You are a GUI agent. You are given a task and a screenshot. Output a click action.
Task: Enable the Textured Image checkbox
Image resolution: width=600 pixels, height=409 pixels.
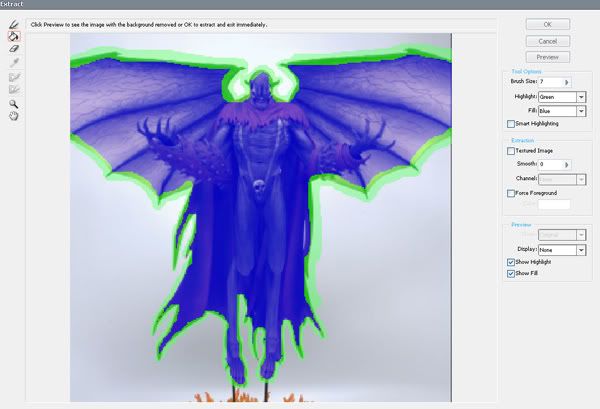512,151
